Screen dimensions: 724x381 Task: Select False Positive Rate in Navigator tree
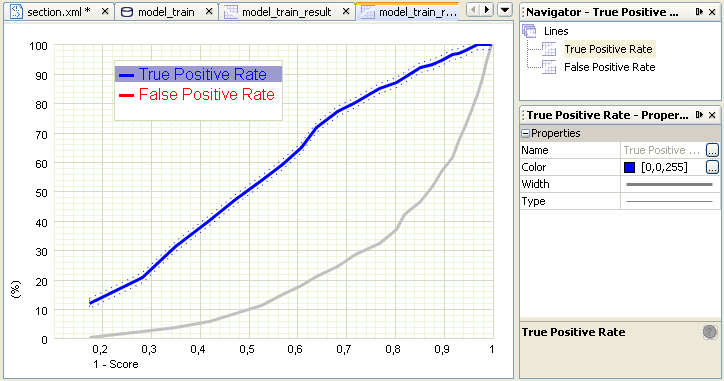[x=609, y=67]
